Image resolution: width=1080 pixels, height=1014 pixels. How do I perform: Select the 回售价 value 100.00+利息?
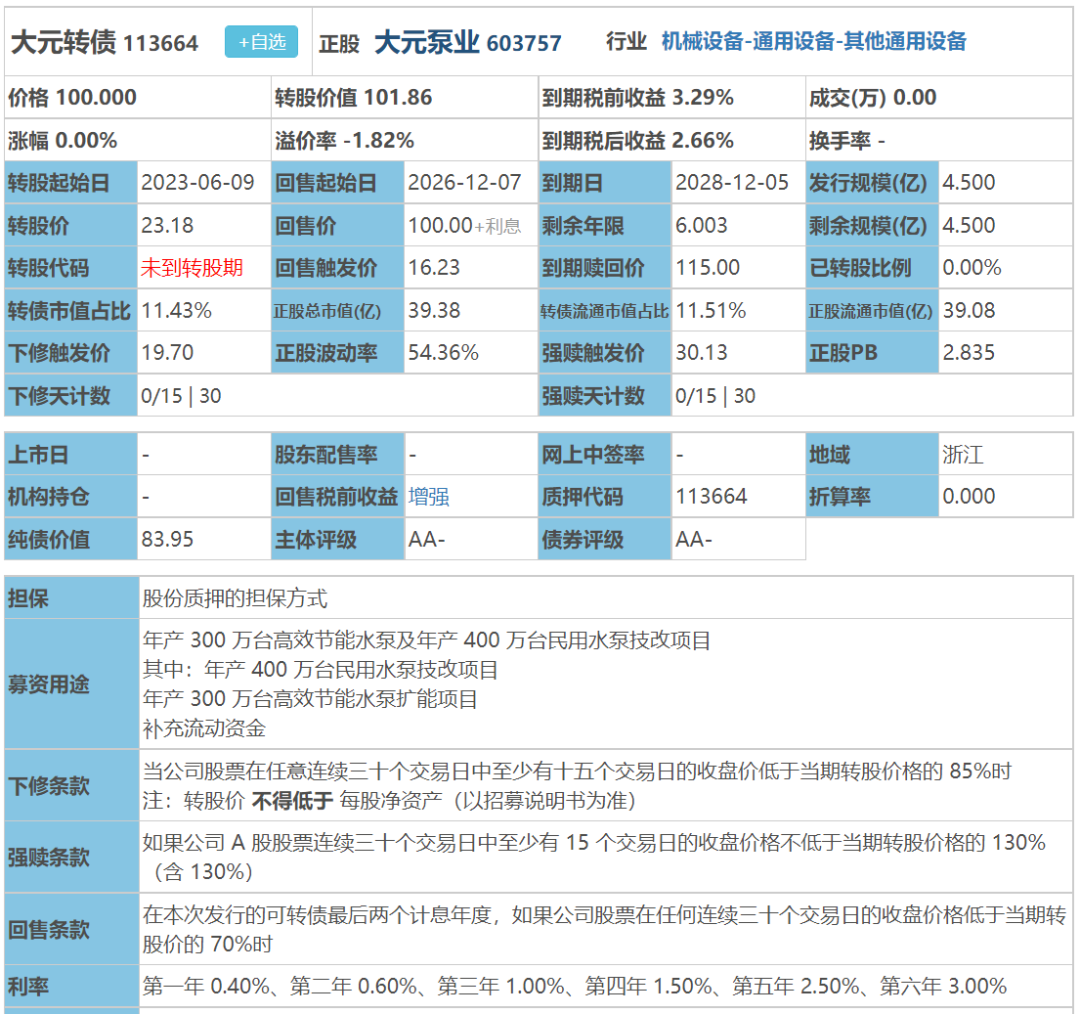(465, 225)
